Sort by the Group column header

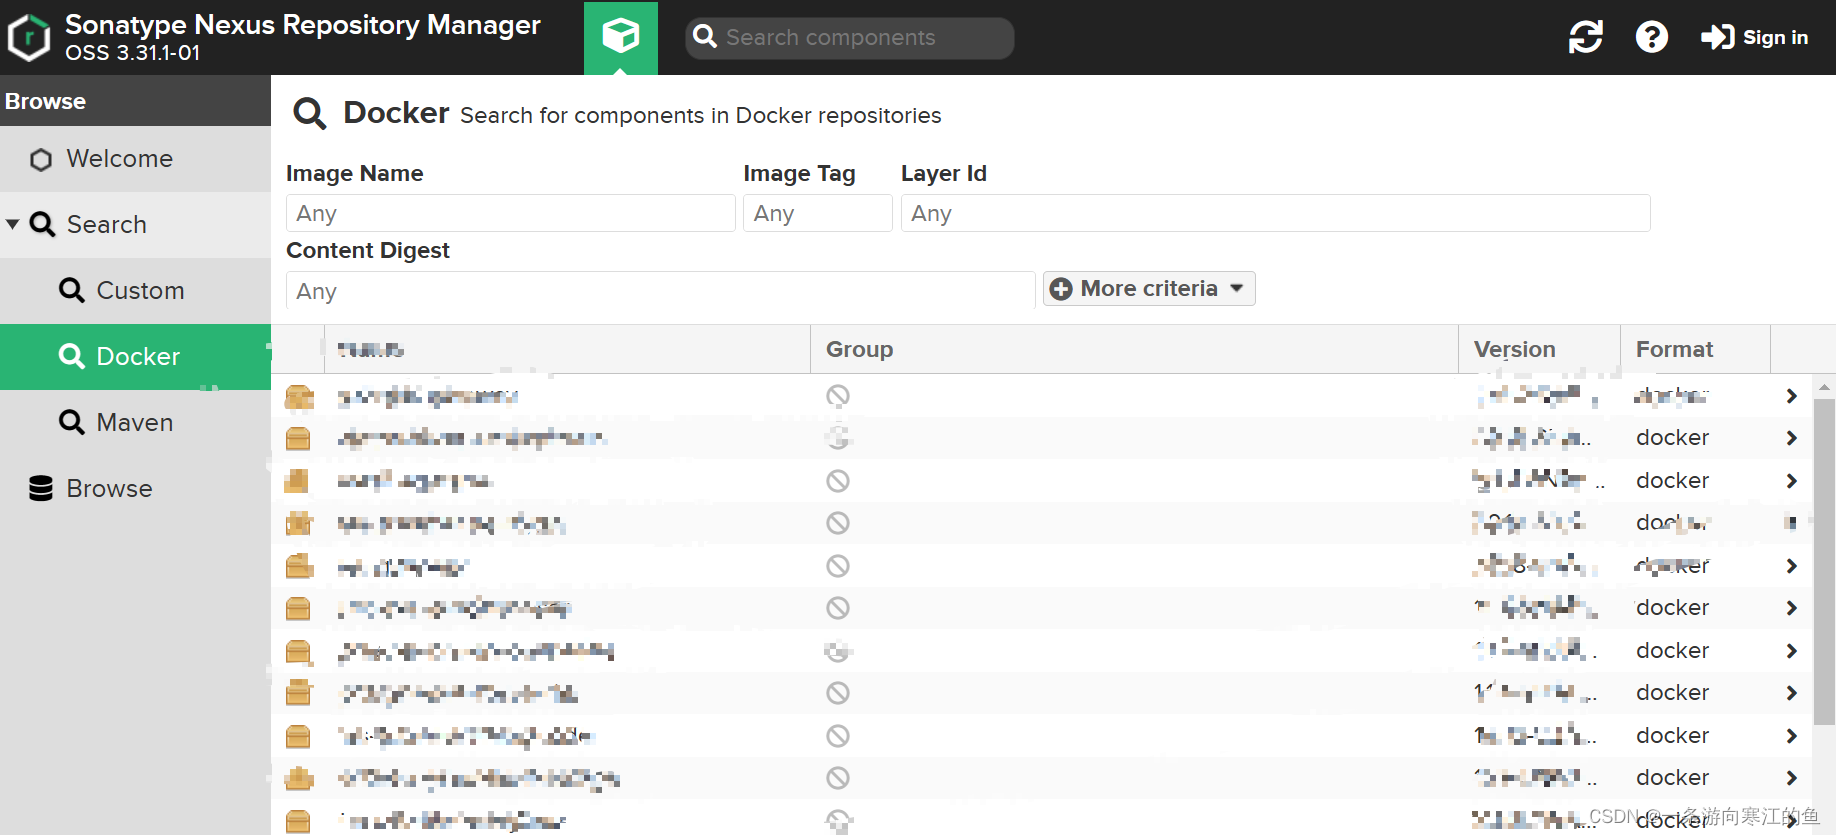[x=1134, y=349]
